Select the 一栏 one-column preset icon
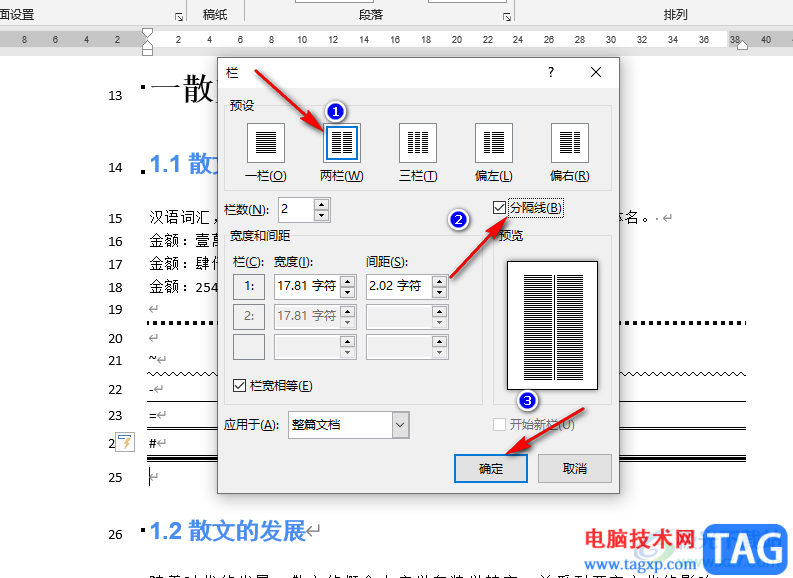Viewport: 793px width, 578px height. coord(266,143)
